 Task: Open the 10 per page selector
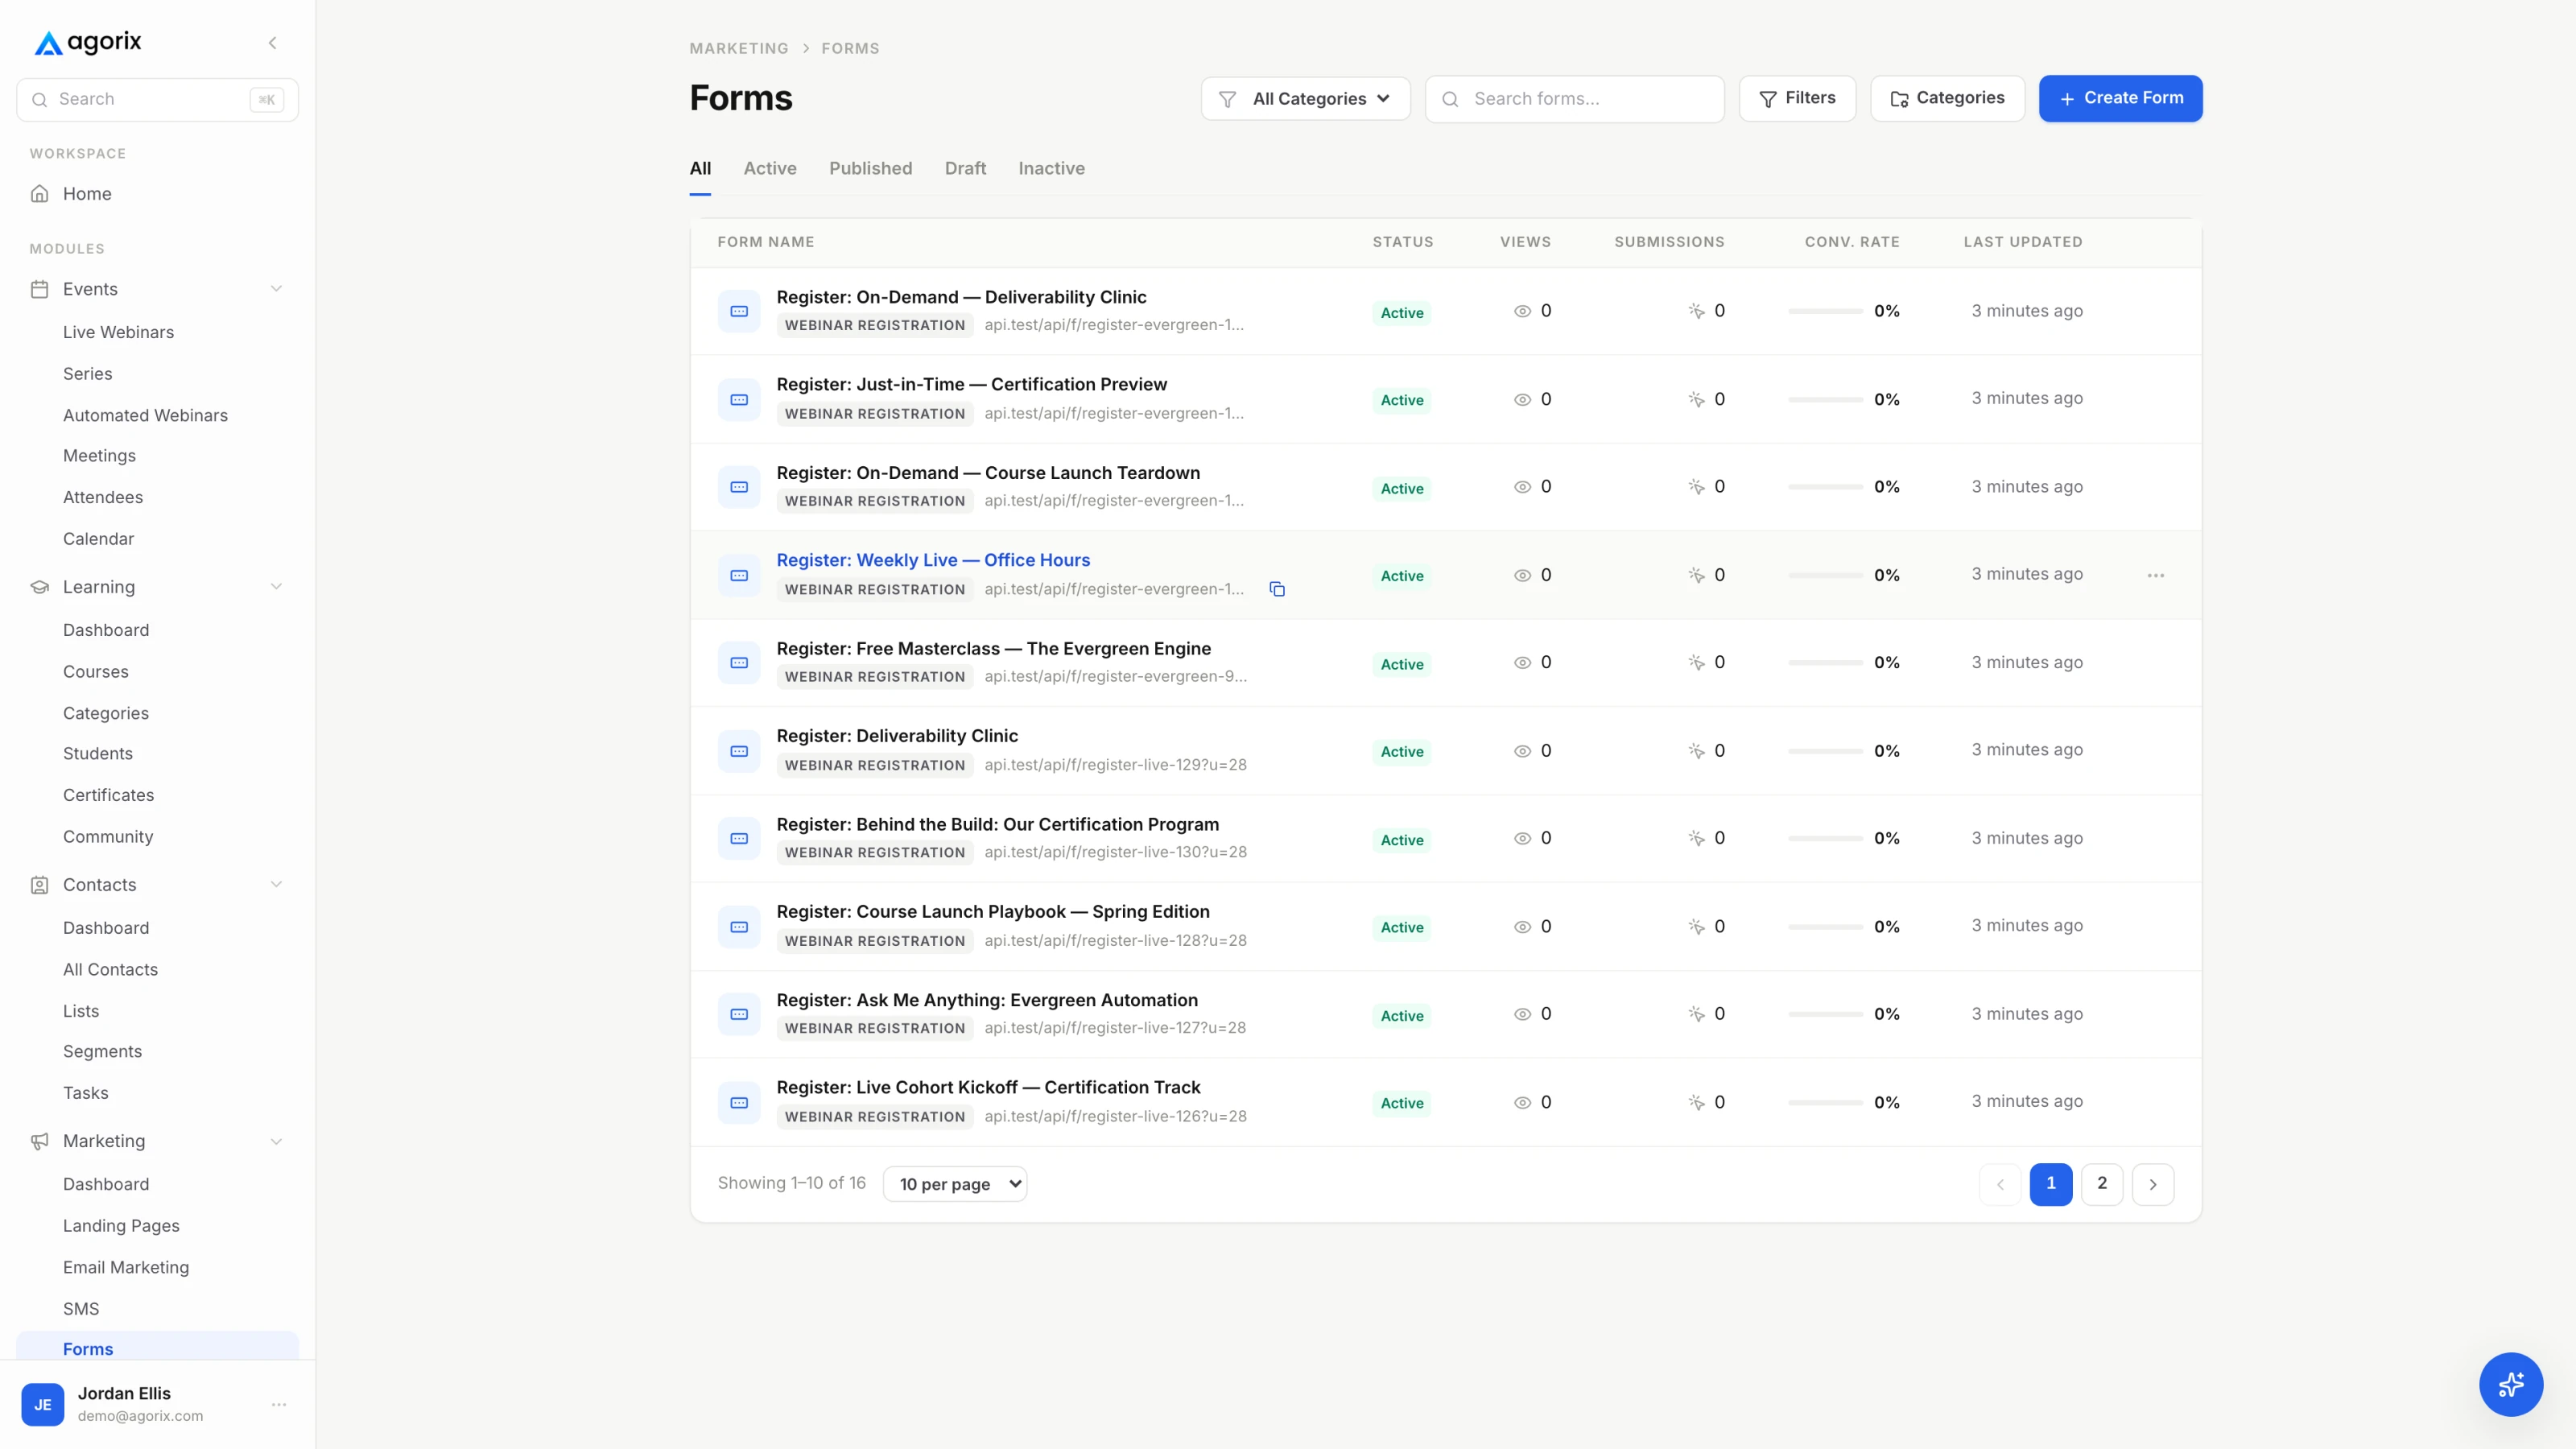[x=955, y=1184]
